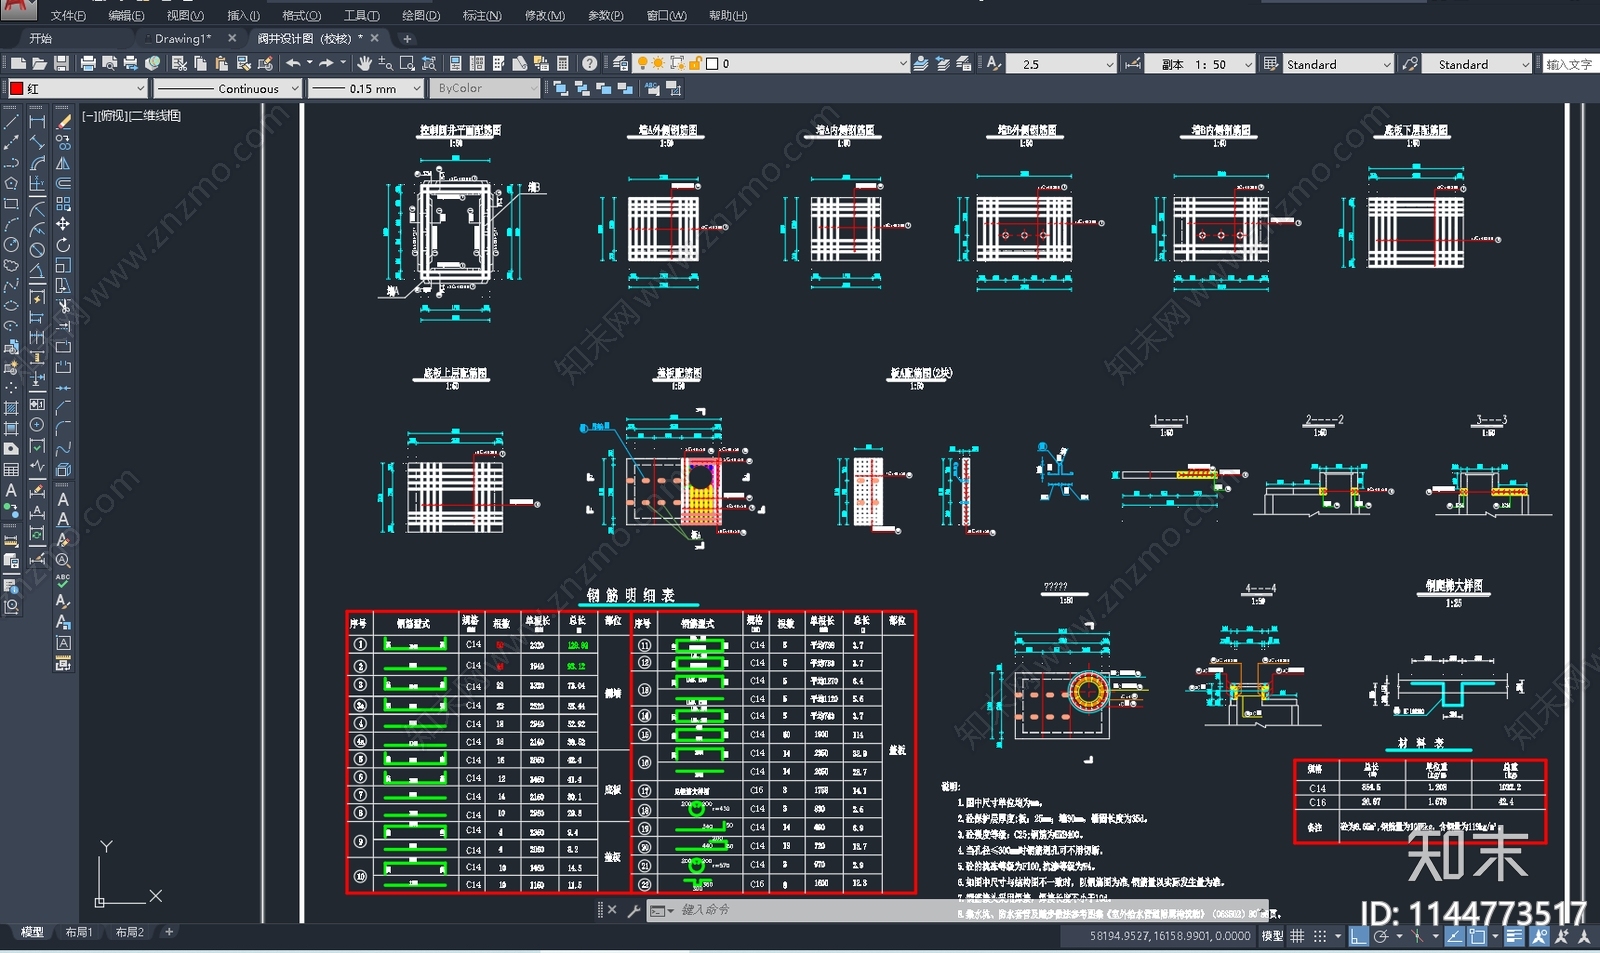Open the 2.5 text height dropdown
Screen dimensions: 1600x953
click(x=1060, y=63)
